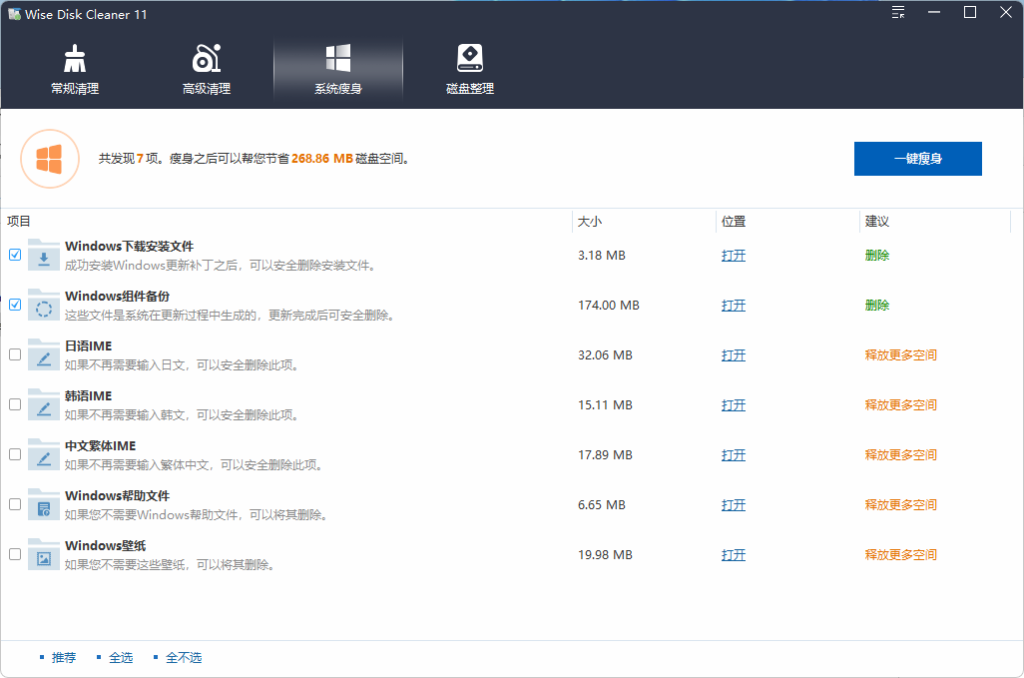Check the Windows帮助文件 checkbox
Viewport: 1024px width, 678px height.
pos(15,504)
